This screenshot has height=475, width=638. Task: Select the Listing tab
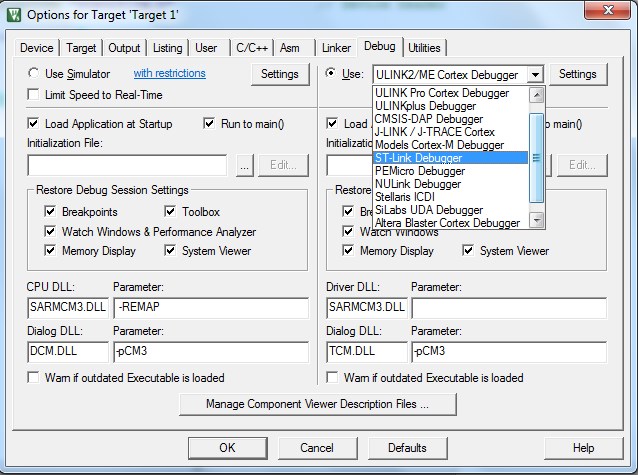point(167,48)
